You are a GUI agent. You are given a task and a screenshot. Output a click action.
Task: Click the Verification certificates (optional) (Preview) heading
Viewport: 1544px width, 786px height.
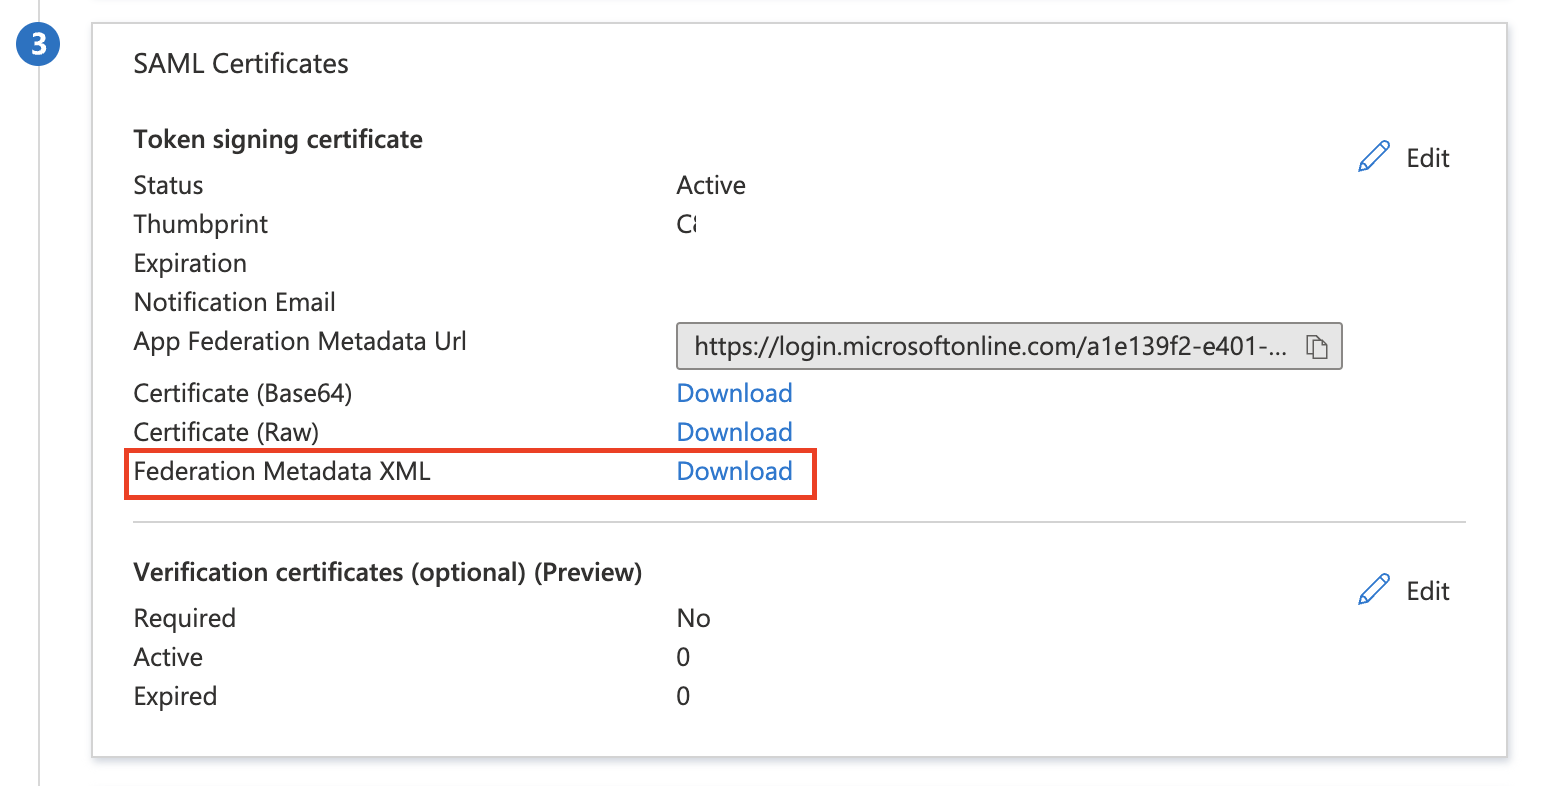pyautogui.click(x=388, y=572)
